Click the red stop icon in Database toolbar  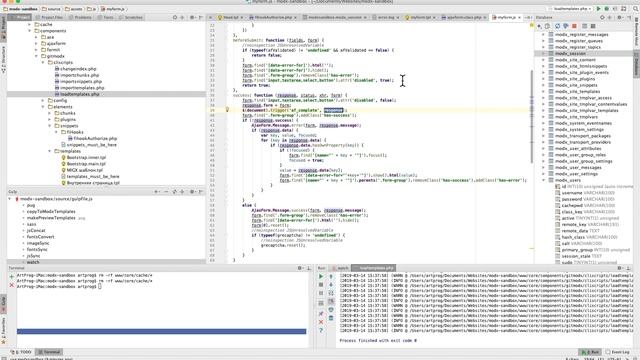574,26
